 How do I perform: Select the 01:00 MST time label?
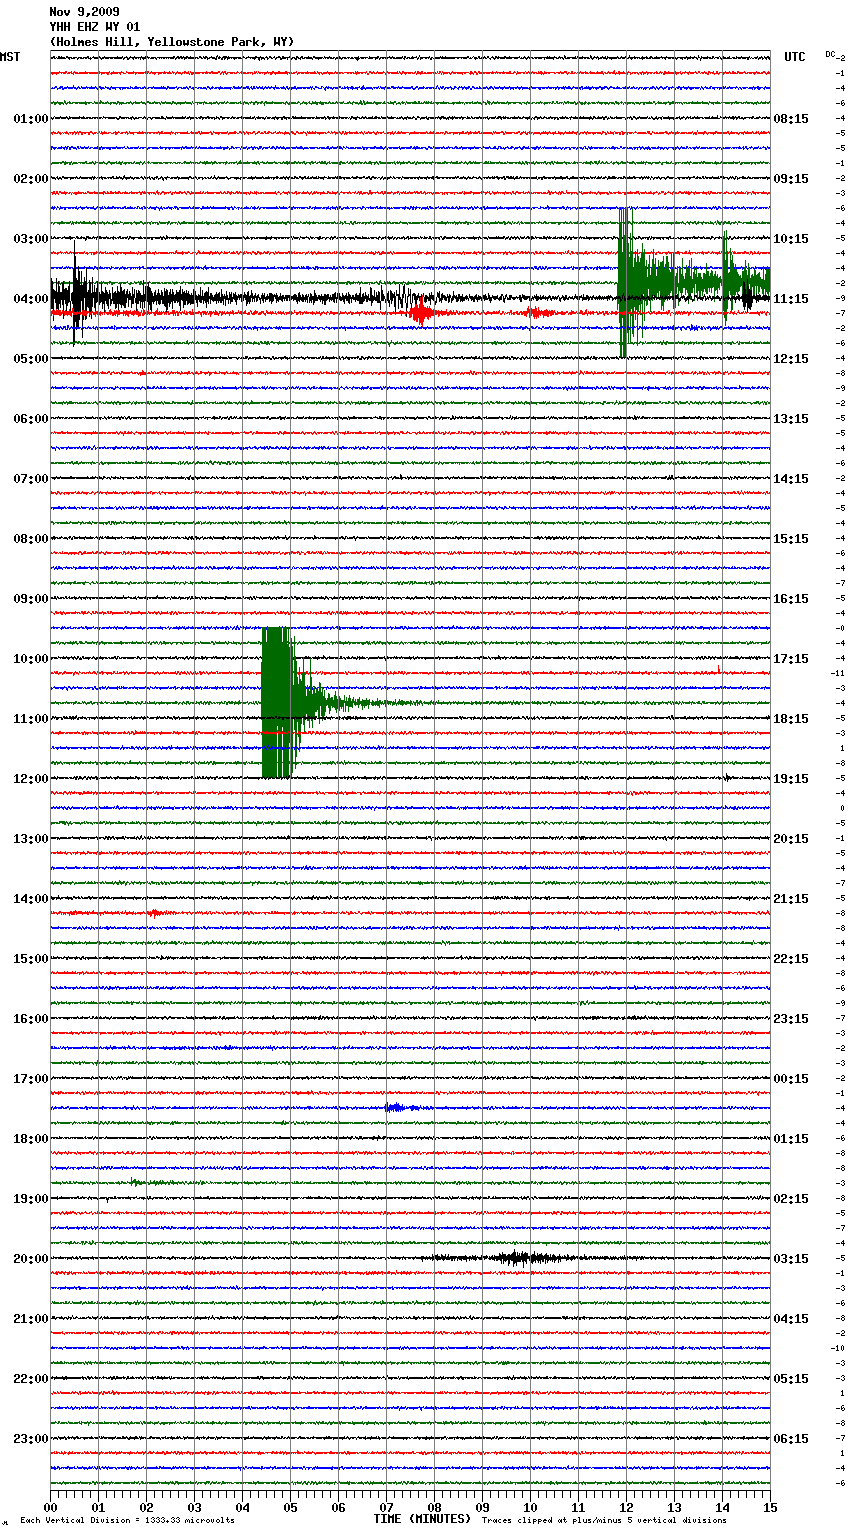point(31,119)
